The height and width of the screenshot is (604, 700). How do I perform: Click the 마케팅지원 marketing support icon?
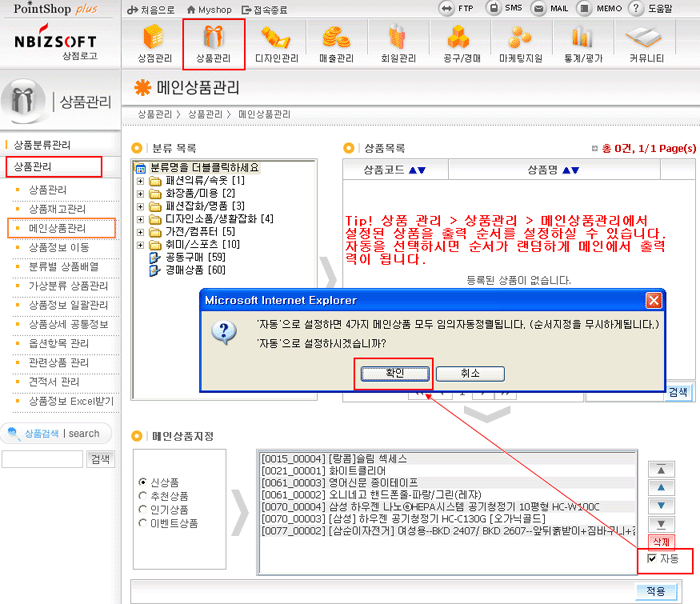pos(521,43)
